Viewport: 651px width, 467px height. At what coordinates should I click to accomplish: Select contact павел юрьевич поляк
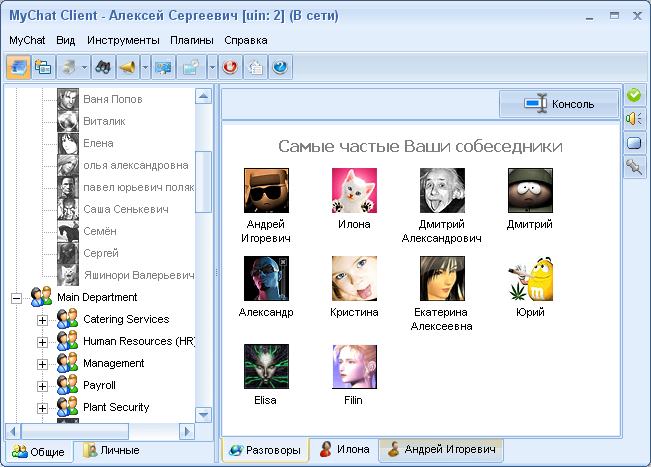139,187
